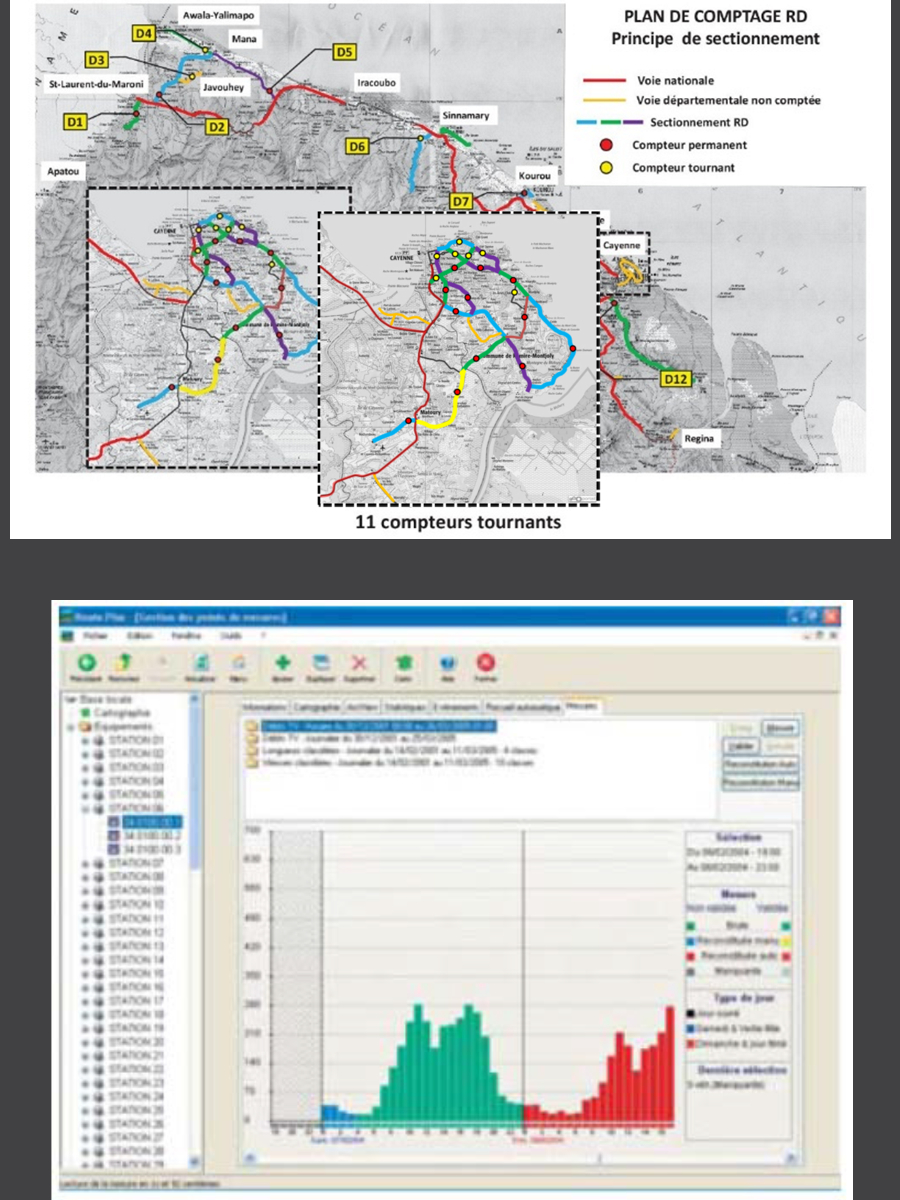Click the red Fermer toolbar icon
This screenshot has height=1200, width=900.
486,663
